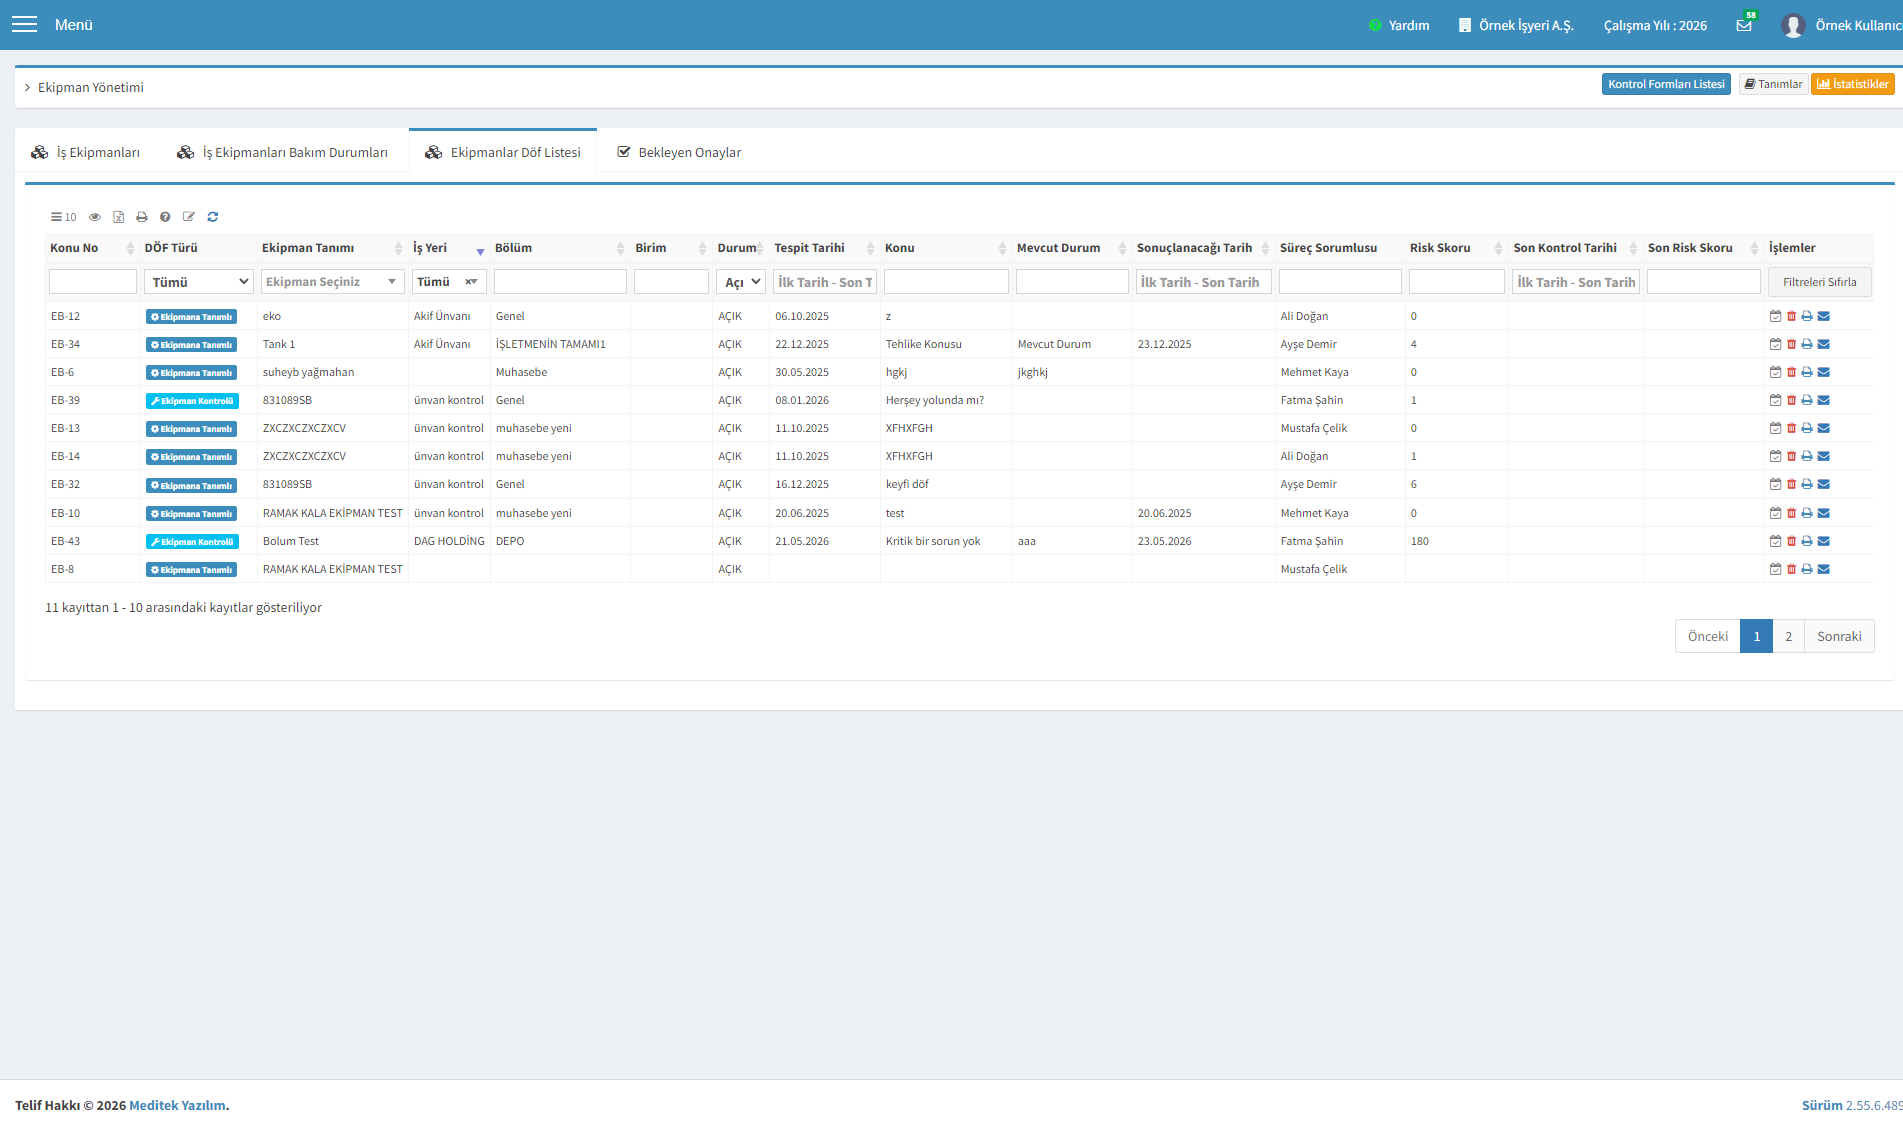Open DÖF Türü Tümü dropdown
Screen dimensions: 1903x1130
pyautogui.click(x=199, y=282)
